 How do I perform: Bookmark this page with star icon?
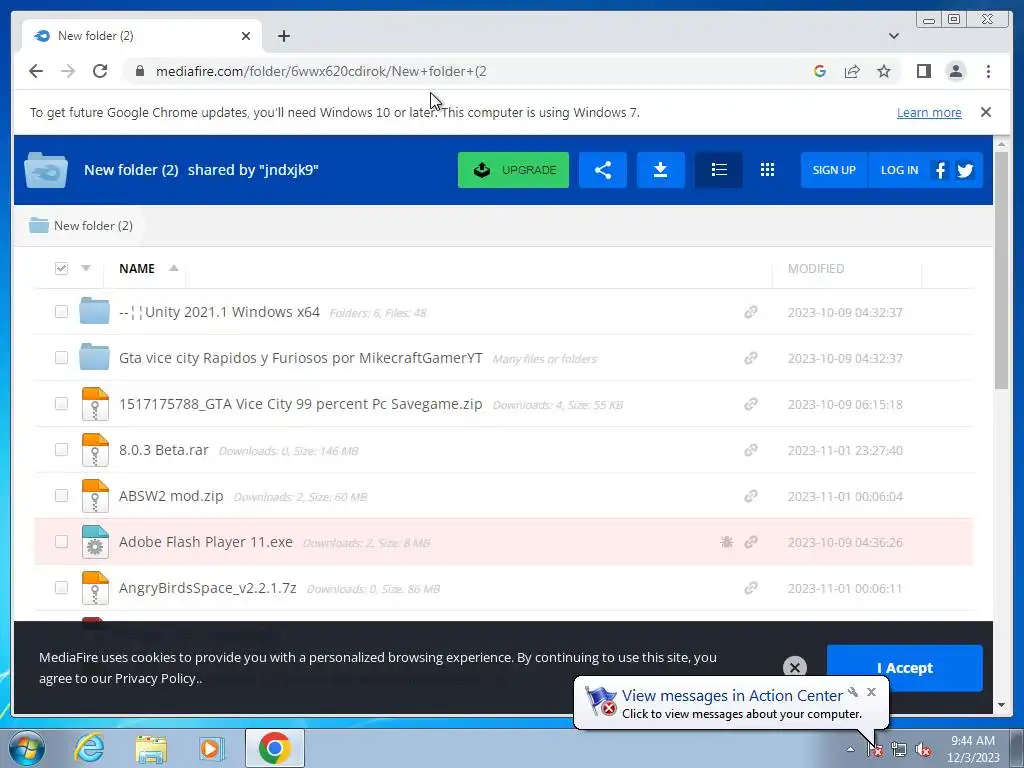[x=884, y=71]
